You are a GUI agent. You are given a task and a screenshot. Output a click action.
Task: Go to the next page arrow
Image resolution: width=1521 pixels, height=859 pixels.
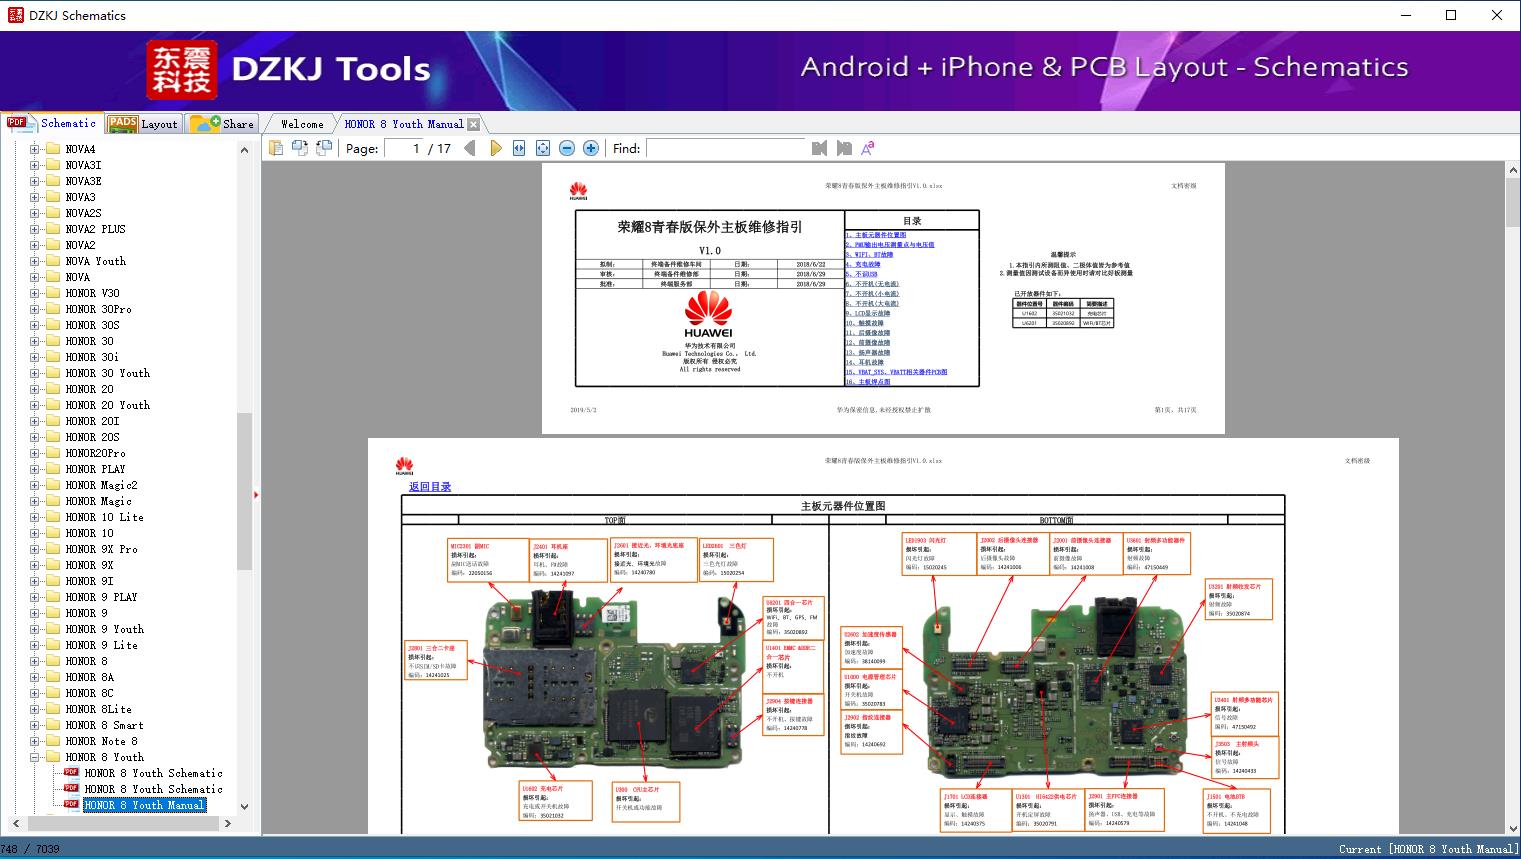click(496, 148)
